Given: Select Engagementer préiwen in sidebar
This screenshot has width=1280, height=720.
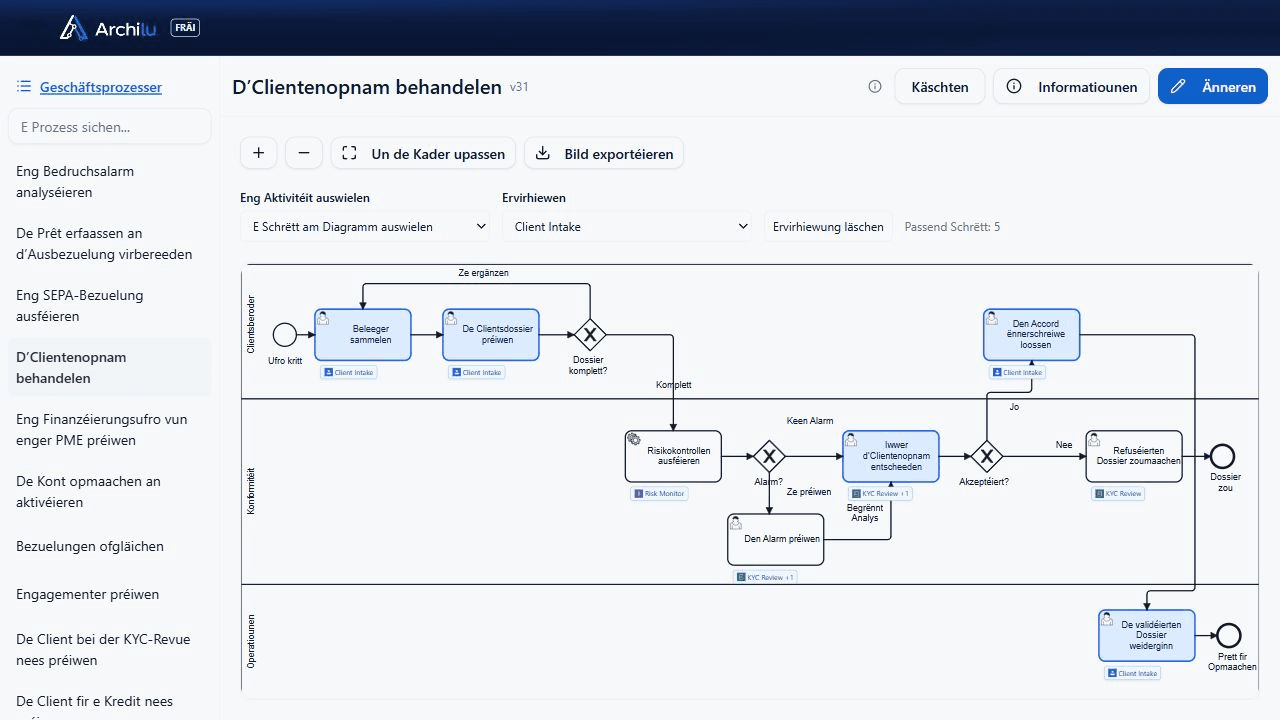Looking at the screenshot, I should pyautogui.click(x=109, y=594).
